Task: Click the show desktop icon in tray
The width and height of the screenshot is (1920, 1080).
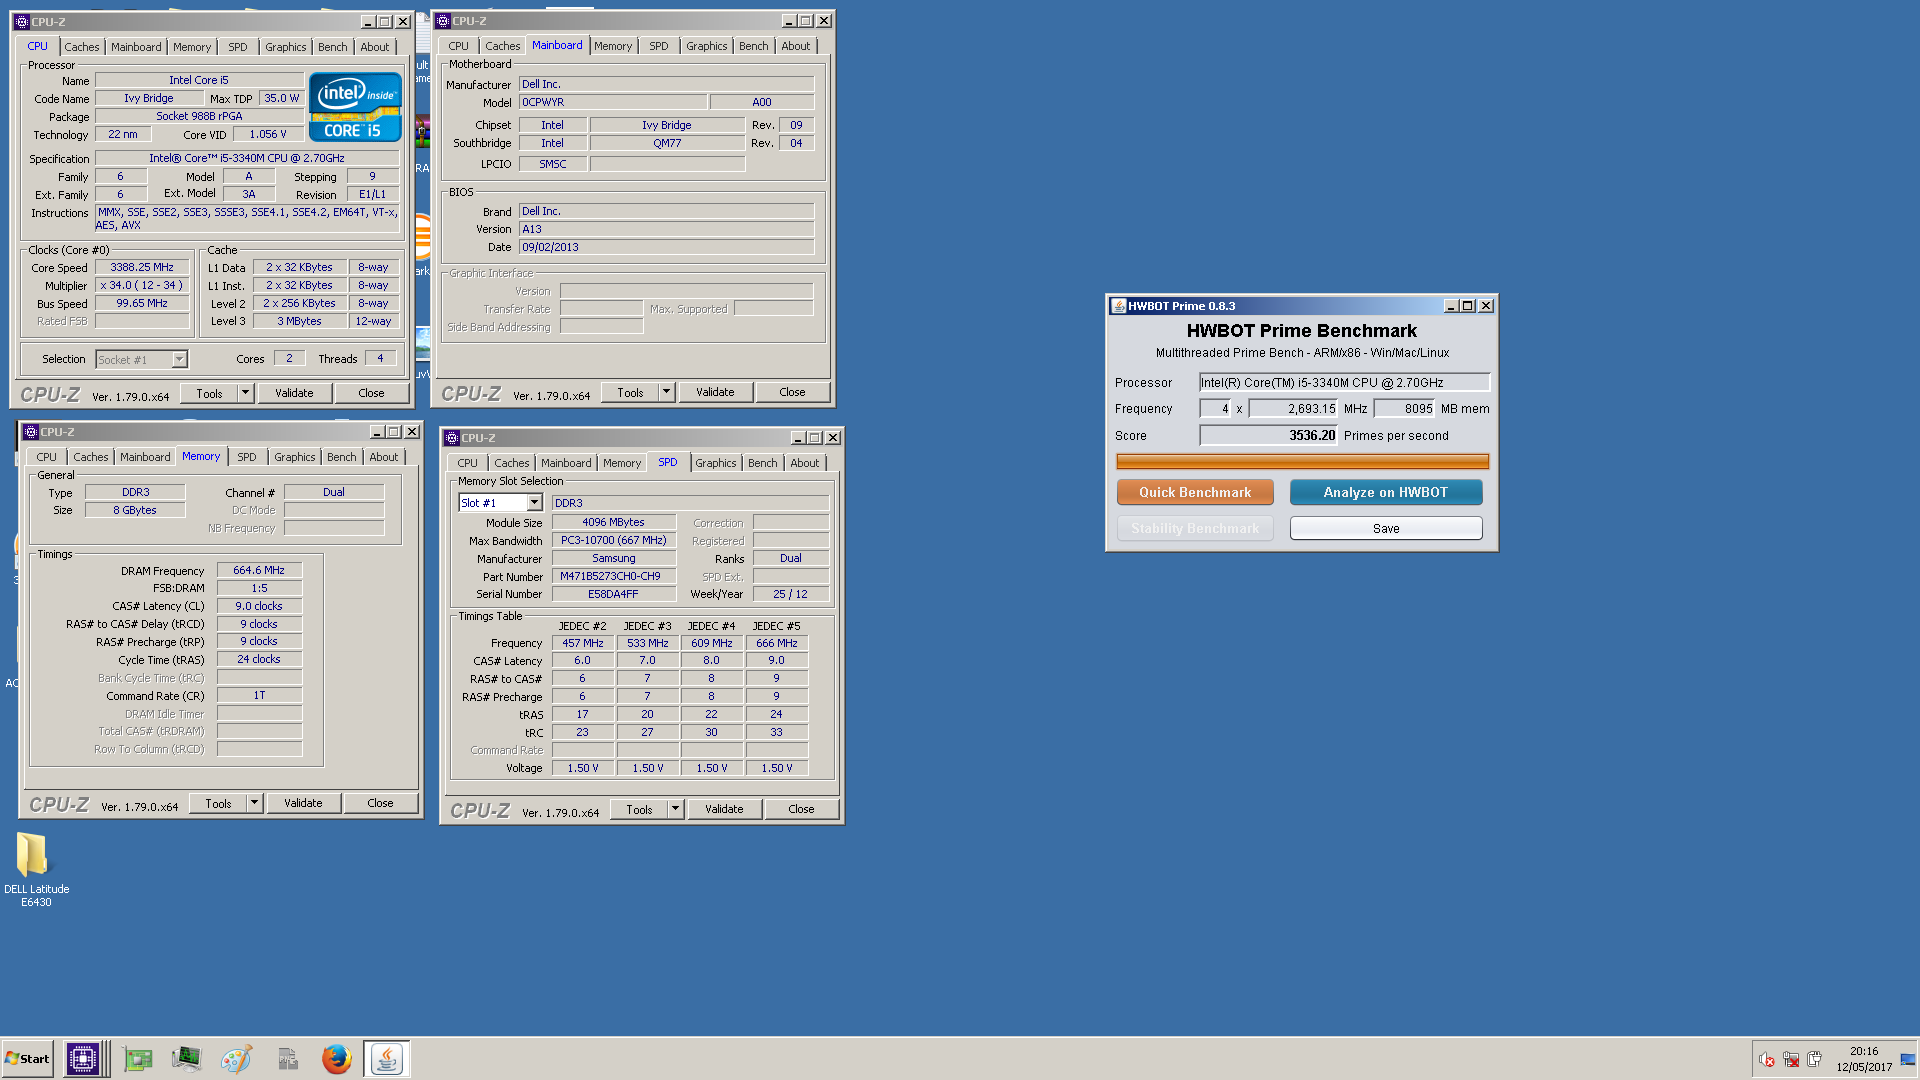Action: (1907, 1060)
